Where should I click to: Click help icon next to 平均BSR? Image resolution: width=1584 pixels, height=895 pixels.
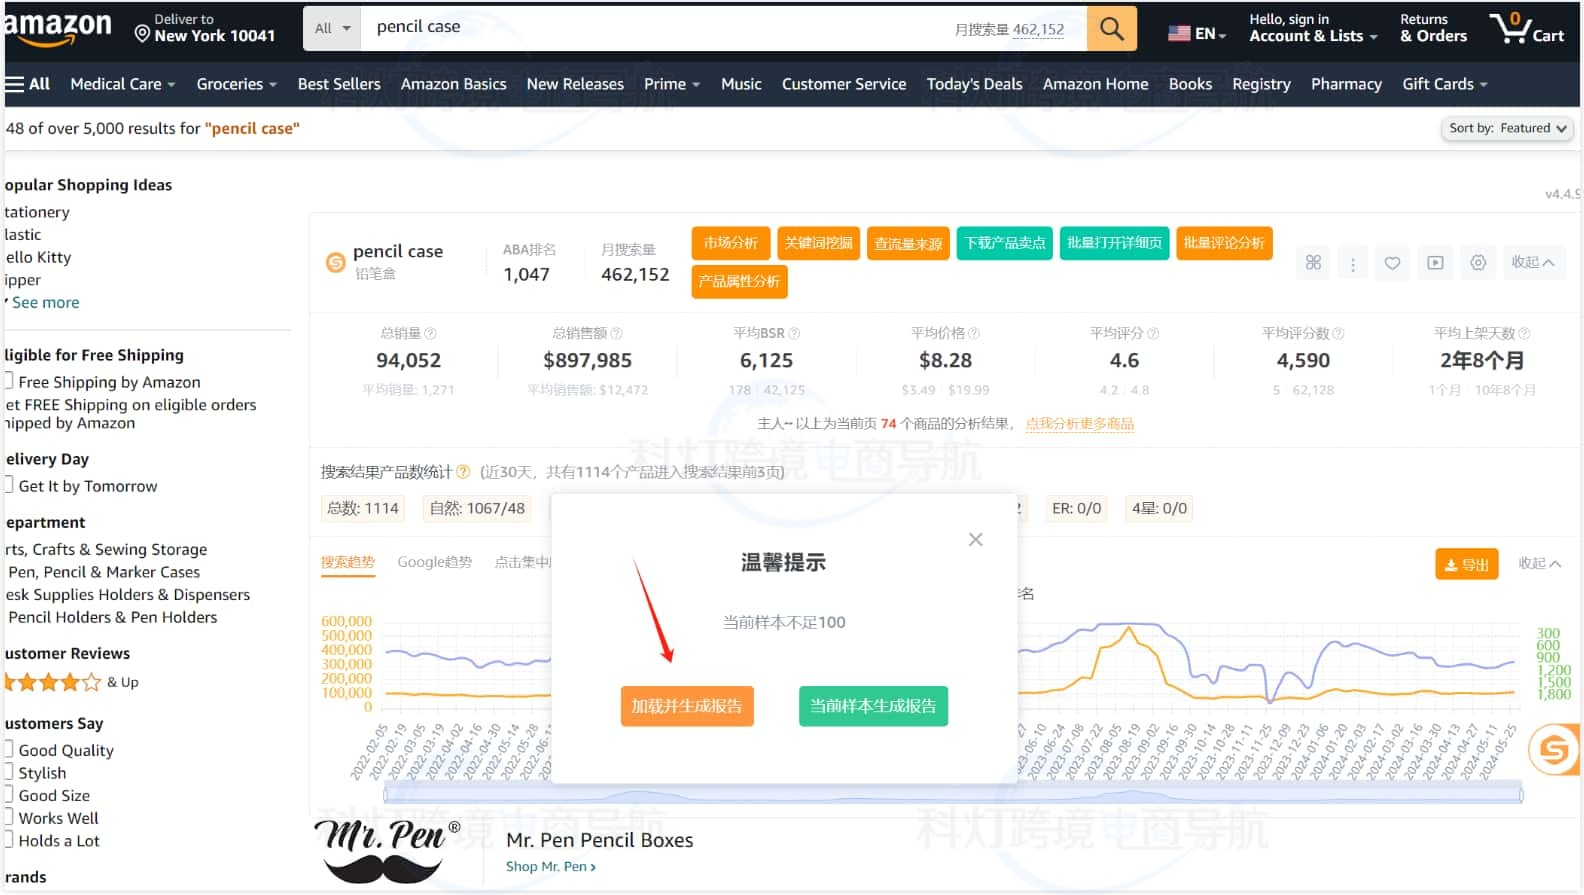click(x=794, y=333)
